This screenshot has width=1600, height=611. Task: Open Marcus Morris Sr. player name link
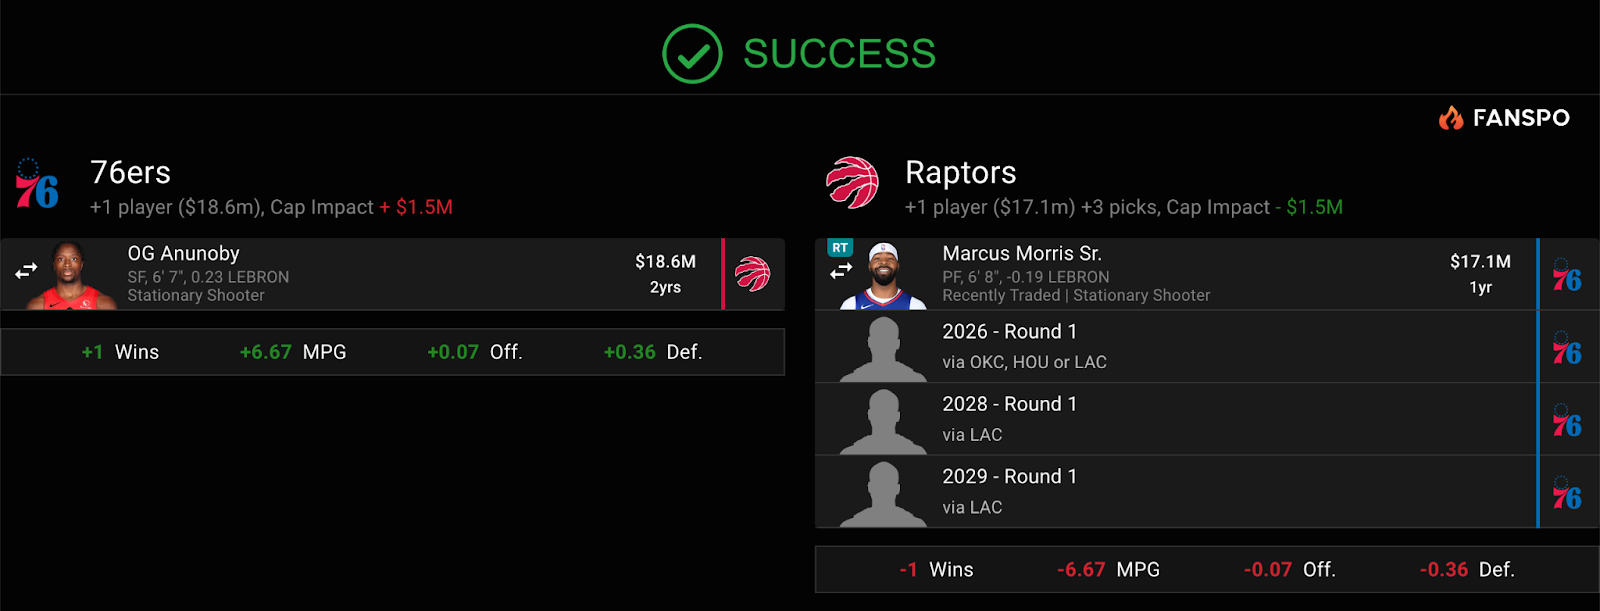coord(1021,254)
